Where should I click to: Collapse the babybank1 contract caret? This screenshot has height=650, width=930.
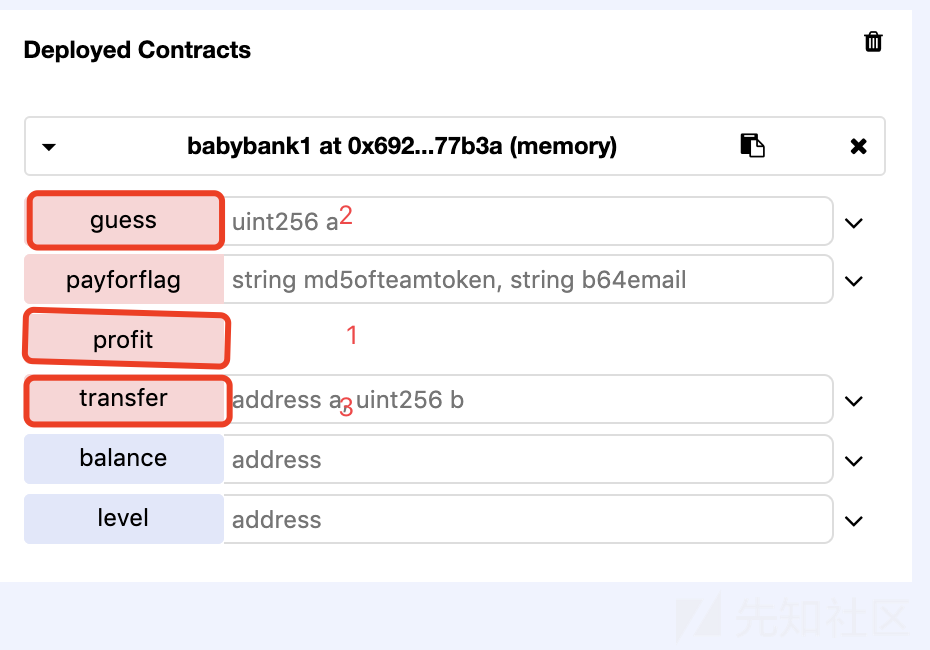(49, 146)
